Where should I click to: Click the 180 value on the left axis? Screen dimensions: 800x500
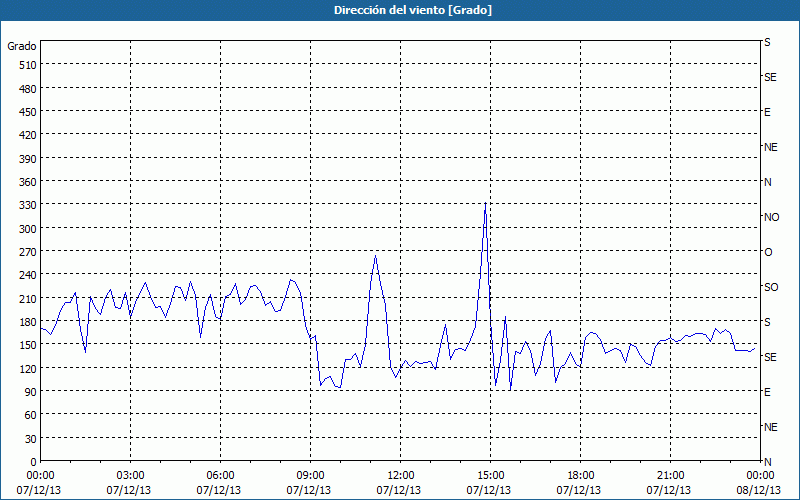click(x=28, y=322)
